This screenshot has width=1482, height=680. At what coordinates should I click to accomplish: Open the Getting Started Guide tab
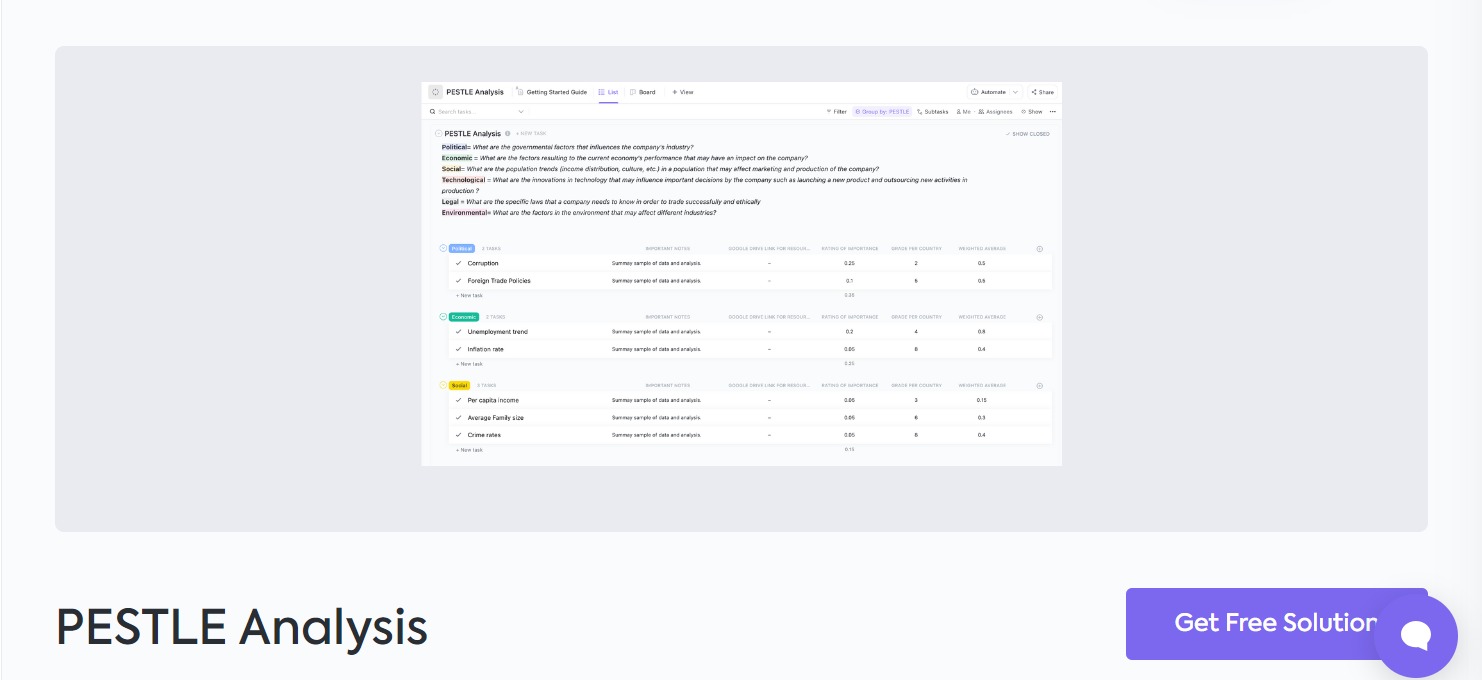click(x=552, y=92)
